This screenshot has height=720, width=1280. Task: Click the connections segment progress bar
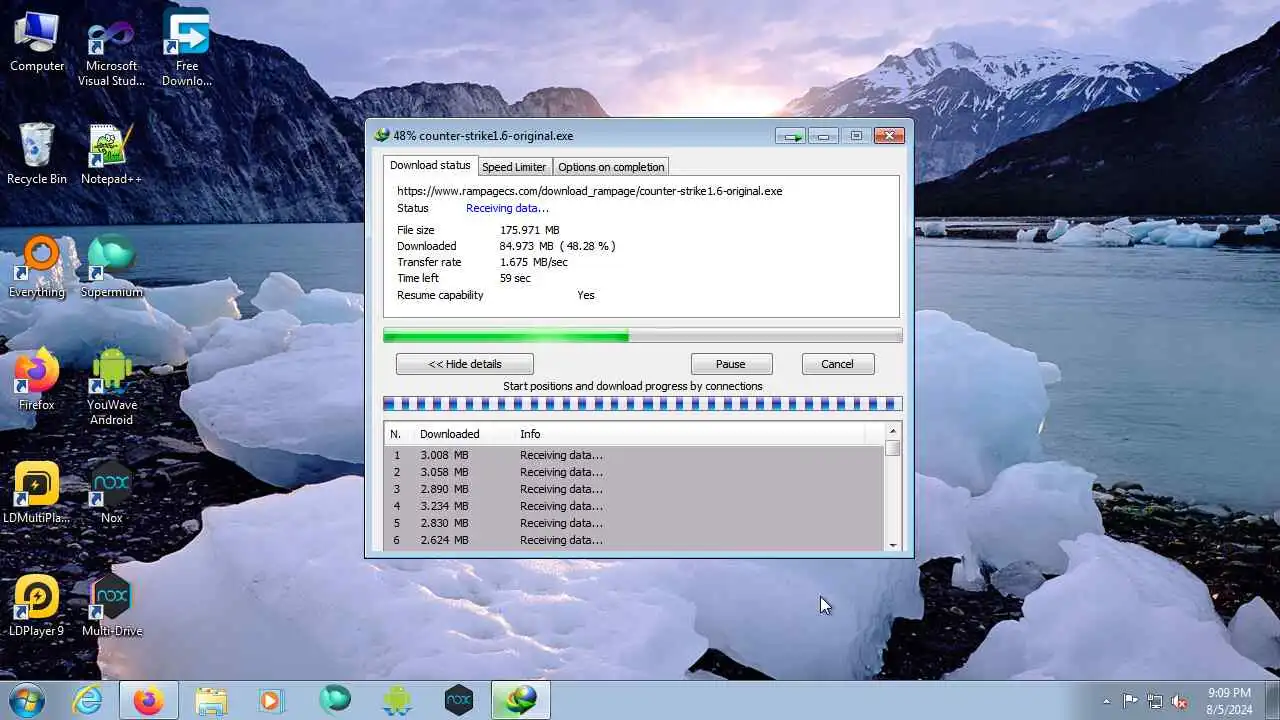(643, 404)
